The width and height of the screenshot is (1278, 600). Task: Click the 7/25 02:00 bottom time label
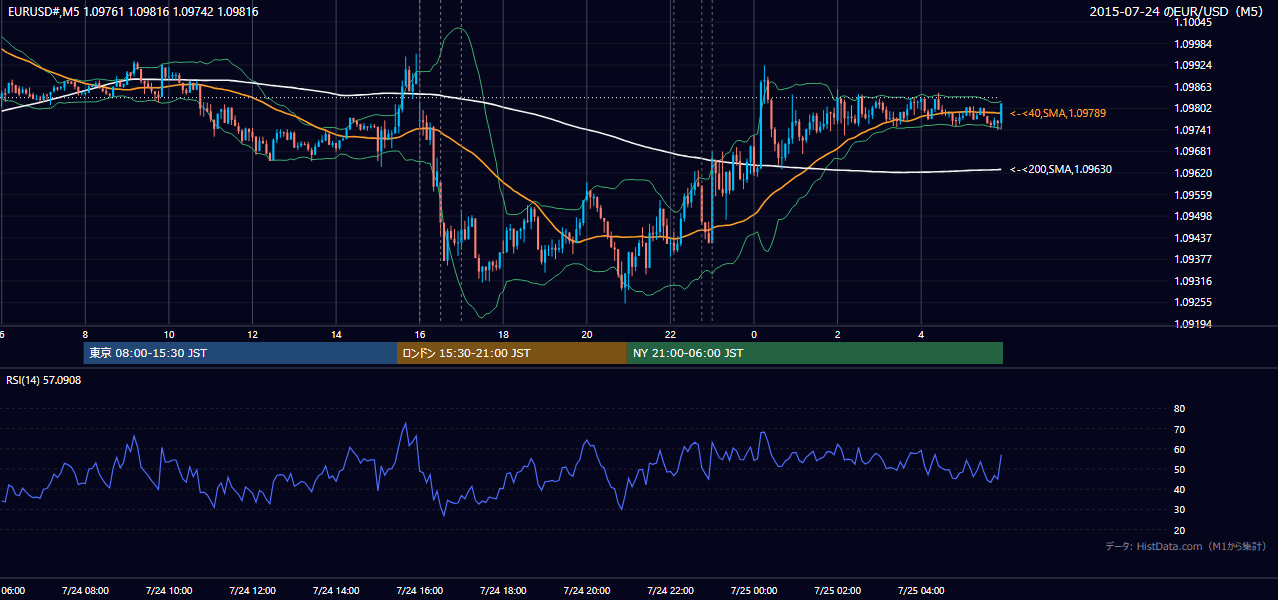(x=837, y=590)
